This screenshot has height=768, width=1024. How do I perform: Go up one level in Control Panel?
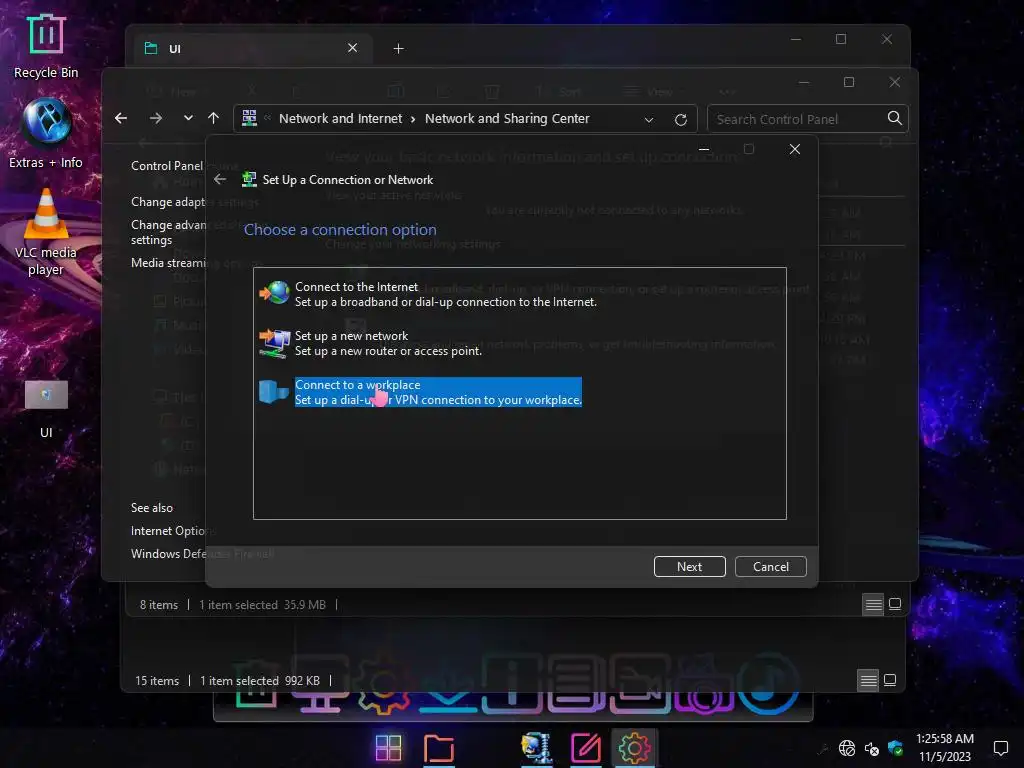tap(214, 118)
